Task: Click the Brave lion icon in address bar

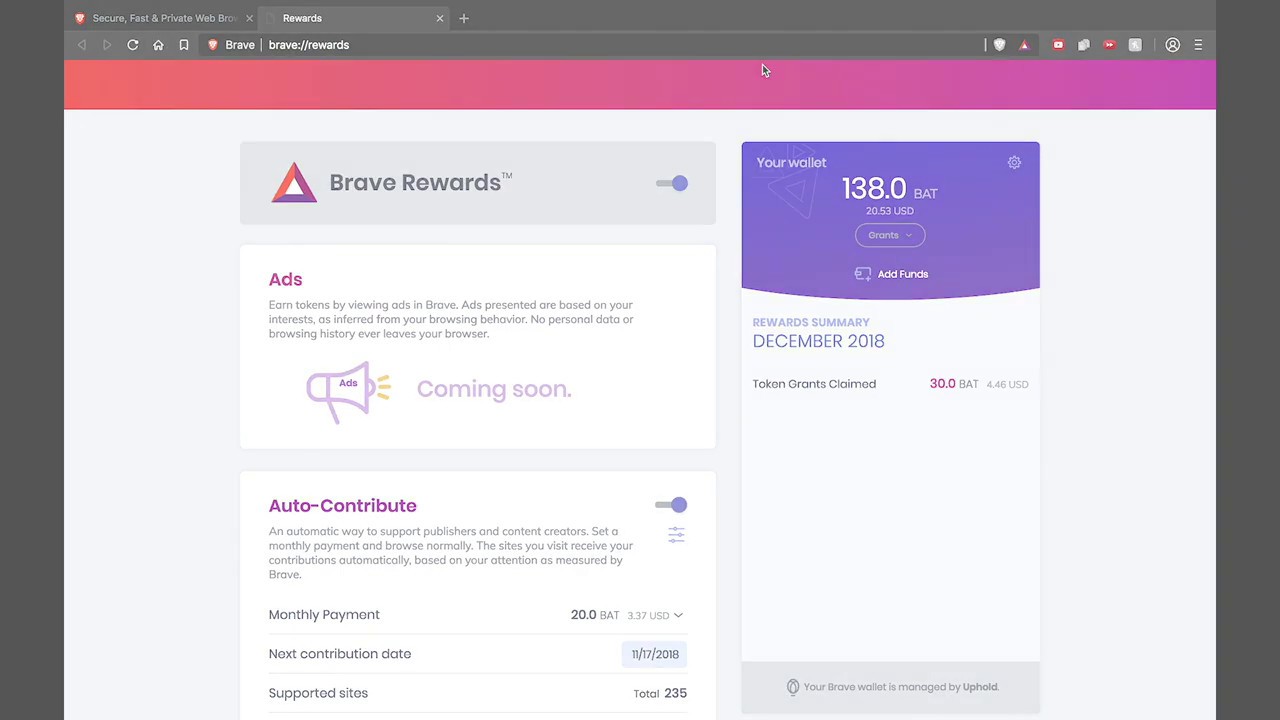Action: [212, 45]
